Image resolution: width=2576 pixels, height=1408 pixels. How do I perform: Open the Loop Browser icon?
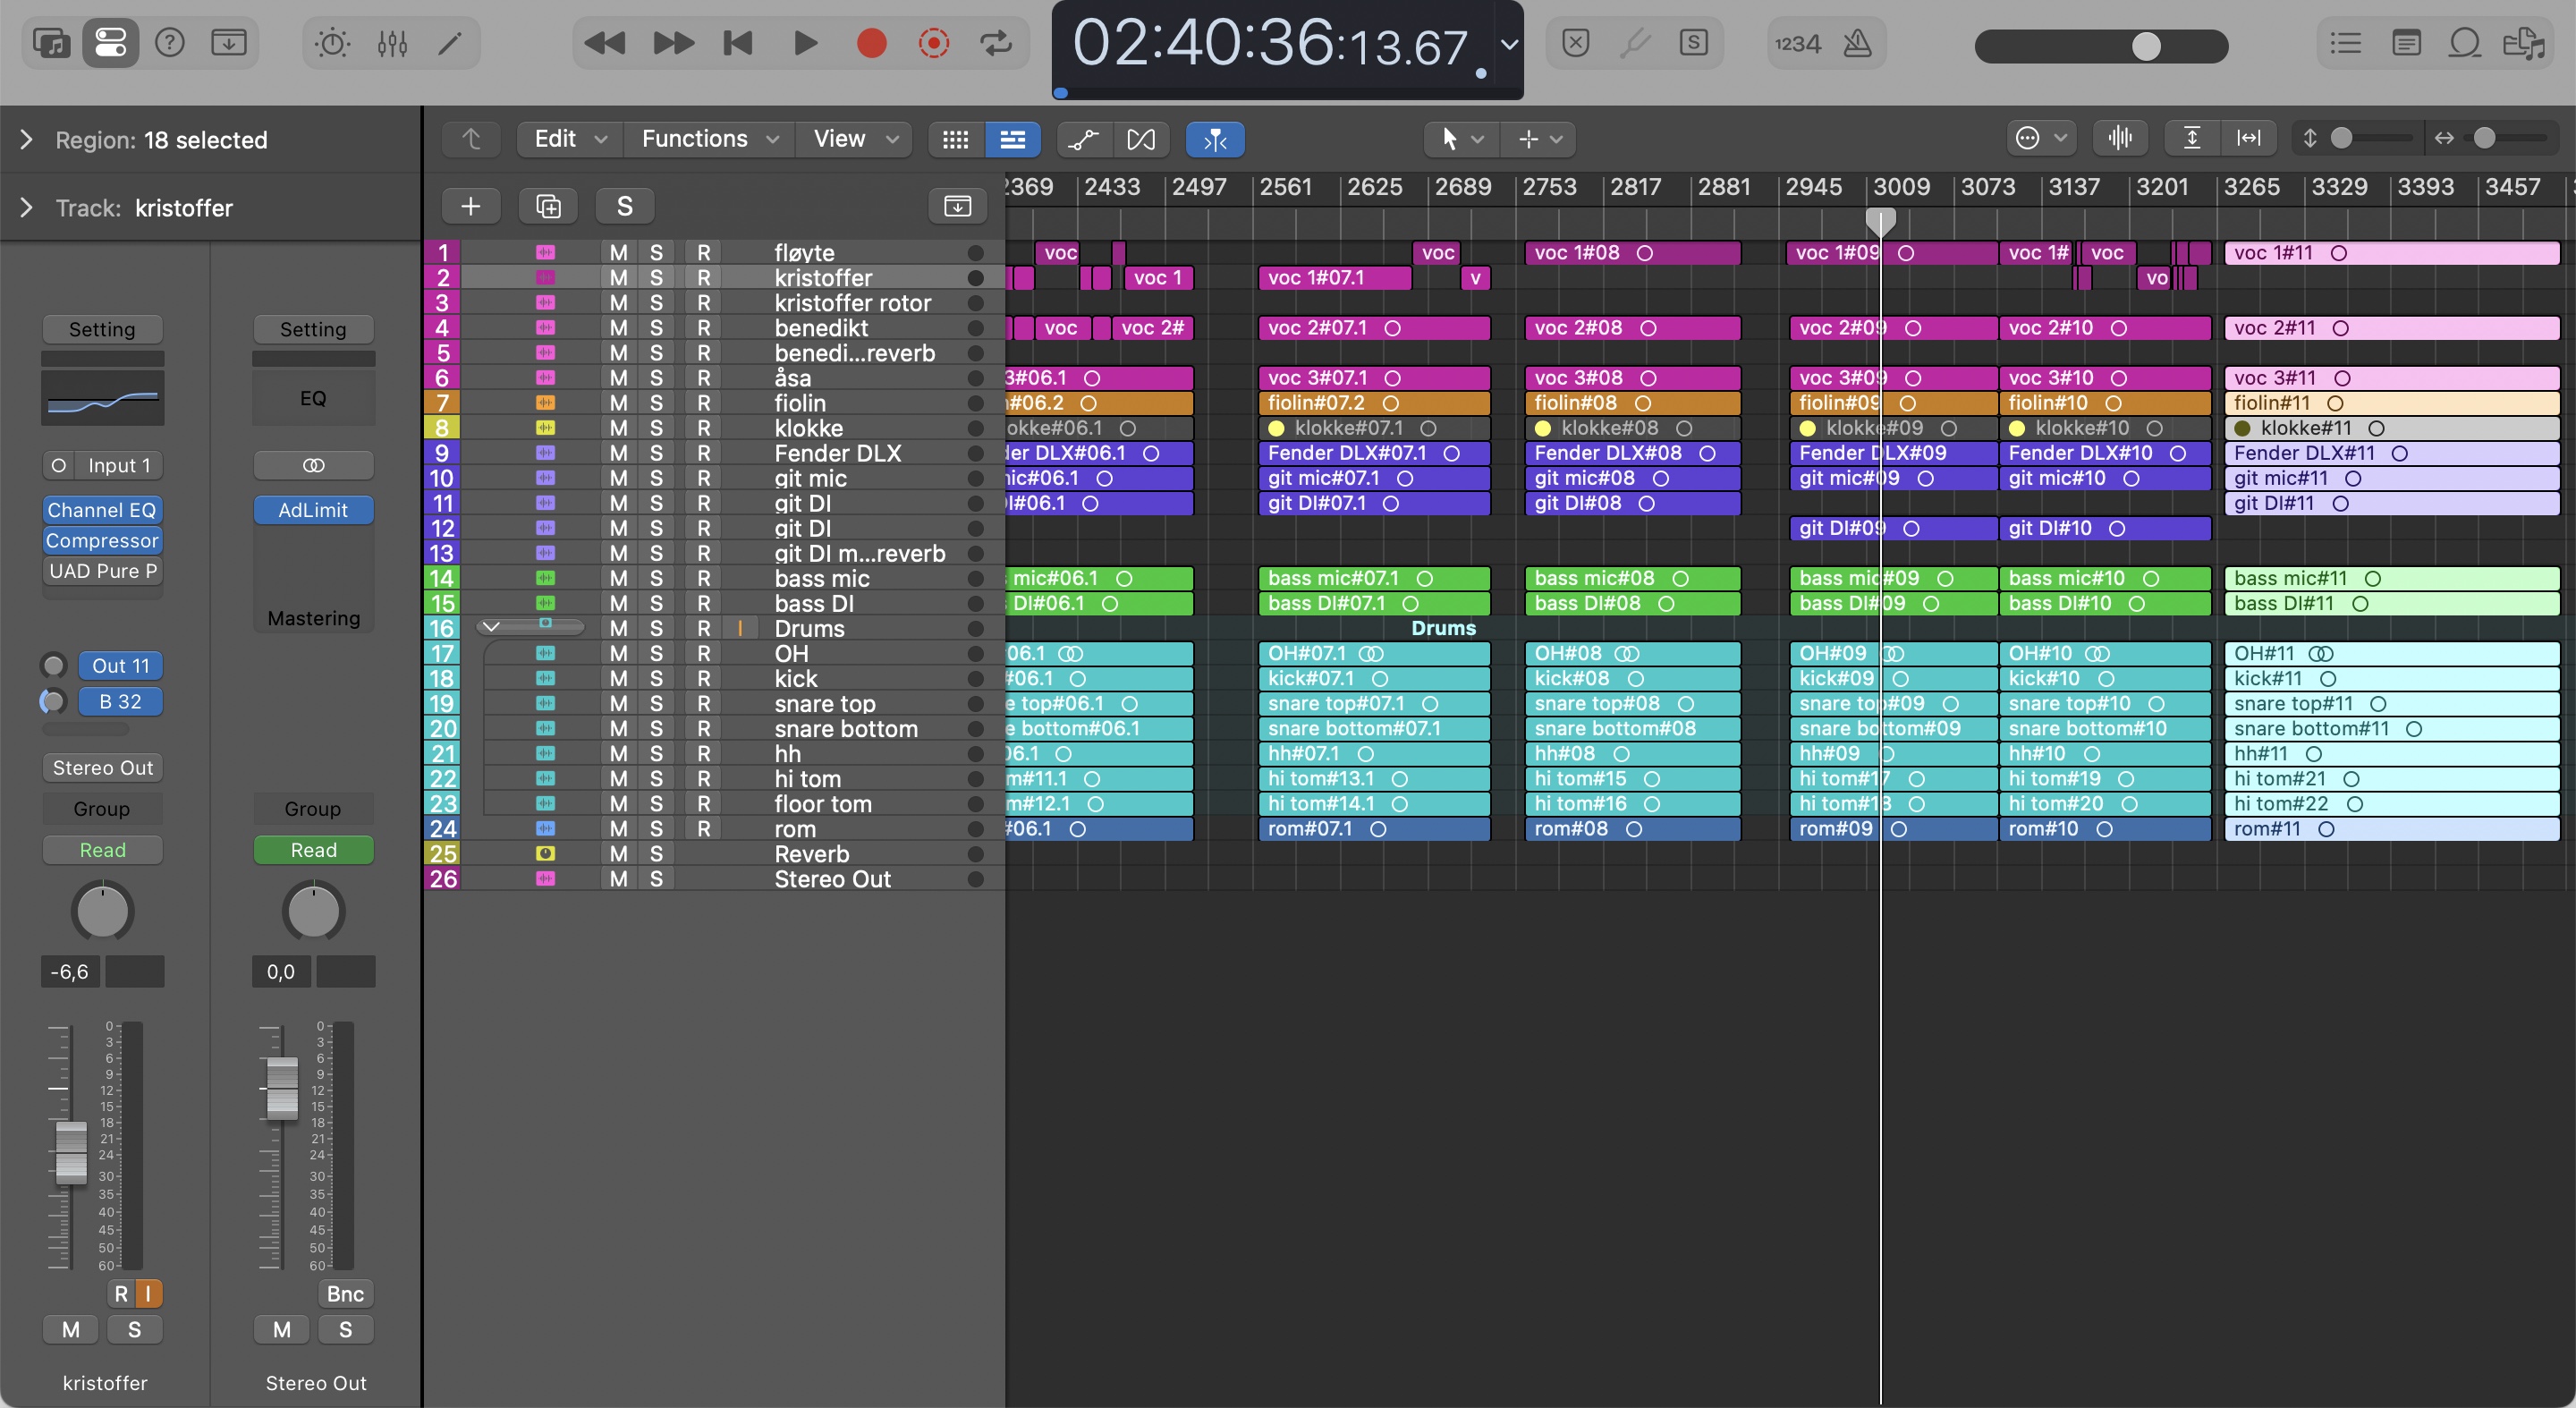pyautogui.click(x=2464, y=43)
